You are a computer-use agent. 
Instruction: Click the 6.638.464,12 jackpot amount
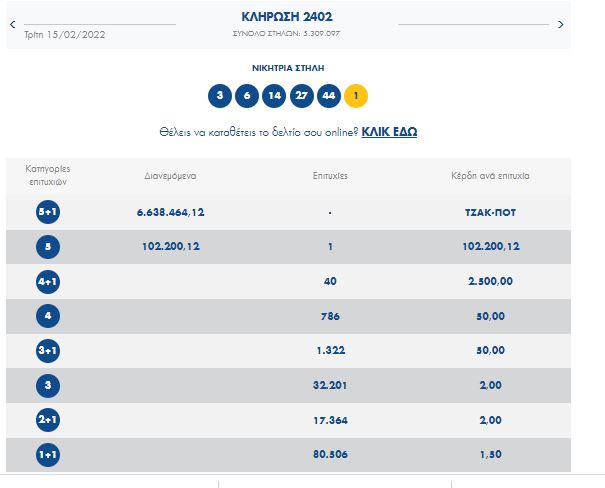click(170, 213)
